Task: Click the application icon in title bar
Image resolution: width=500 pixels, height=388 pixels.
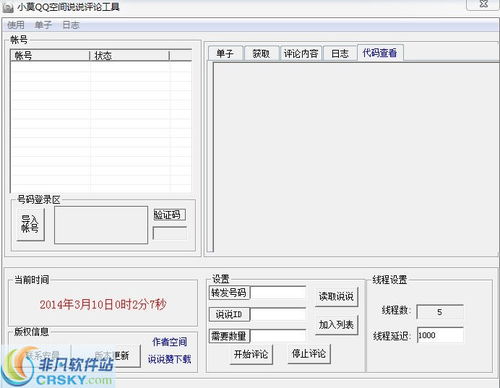Action: click(x=8, y=7)
